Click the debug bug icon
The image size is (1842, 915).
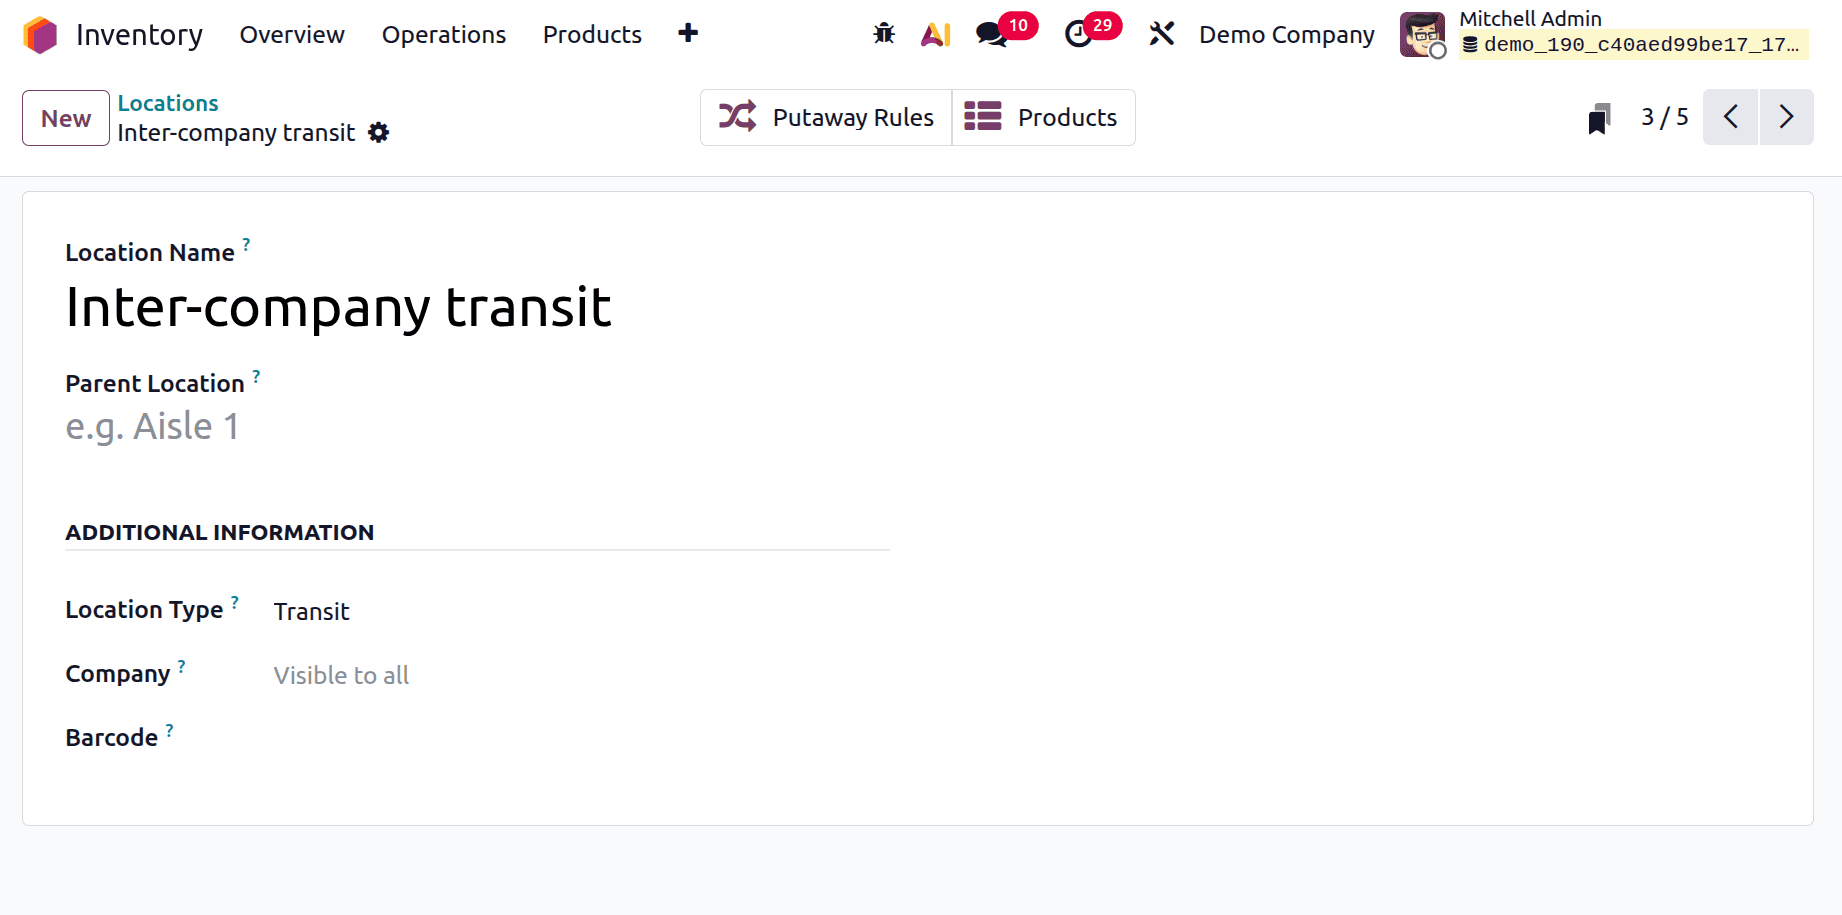point(883,33)
